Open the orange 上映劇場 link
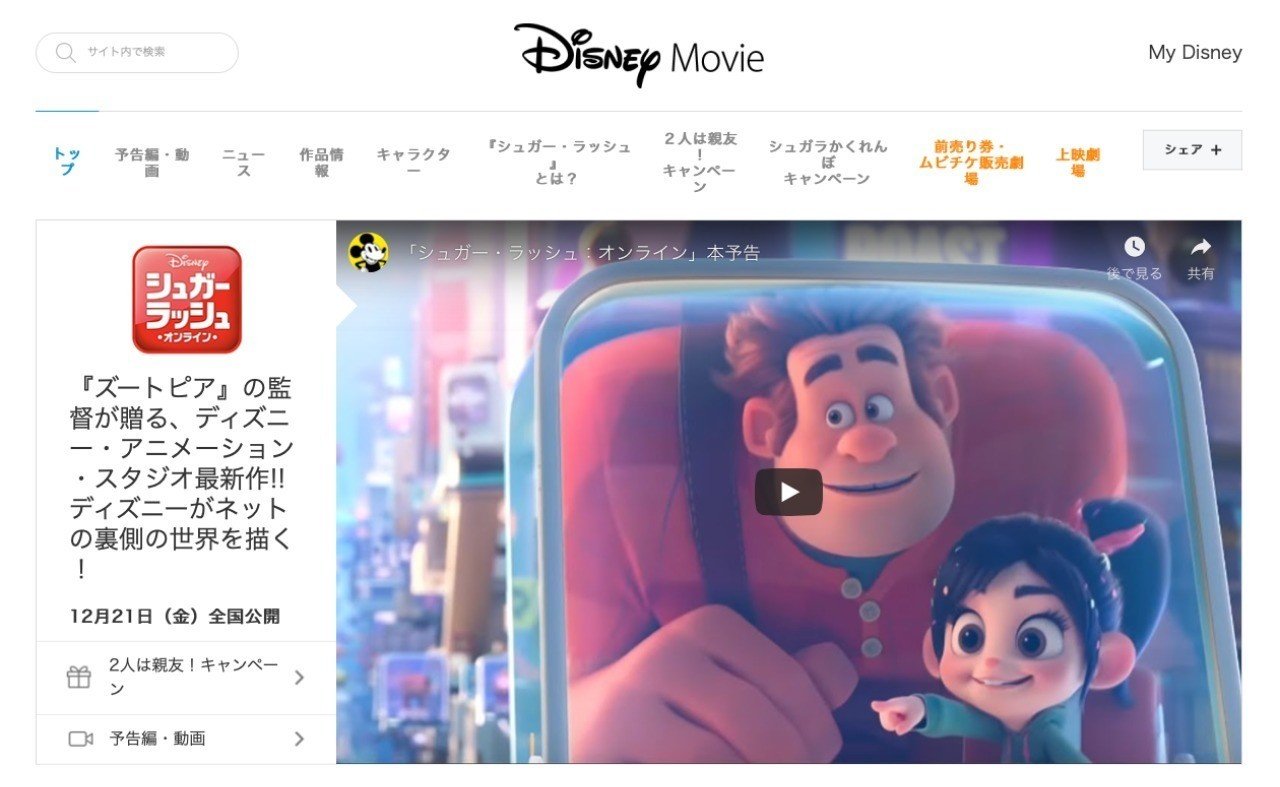The width and height of the screenshot is (1280, 787). pyautogui.click(x=1078, y=162)
